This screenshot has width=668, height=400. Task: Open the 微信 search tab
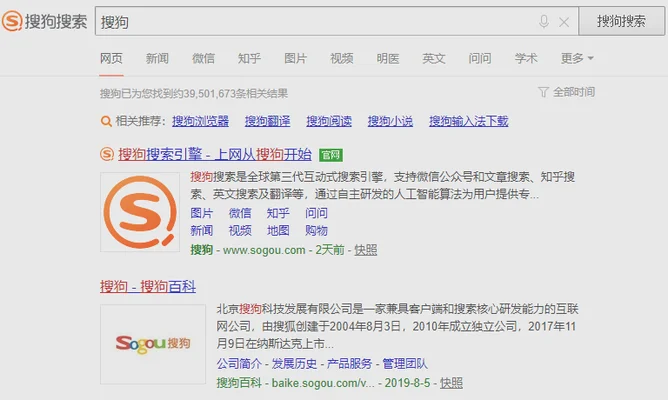[x=203, y=58]
